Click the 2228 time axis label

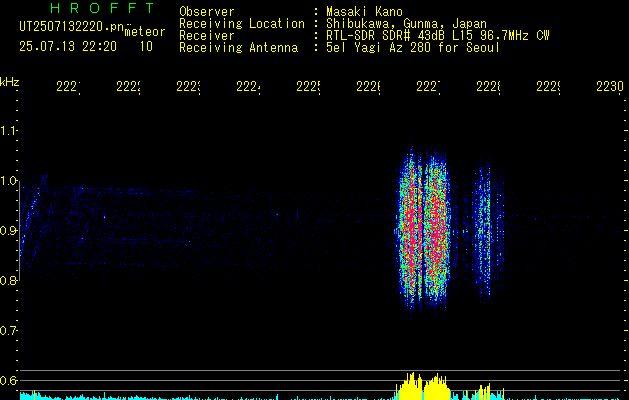point(489,87)
